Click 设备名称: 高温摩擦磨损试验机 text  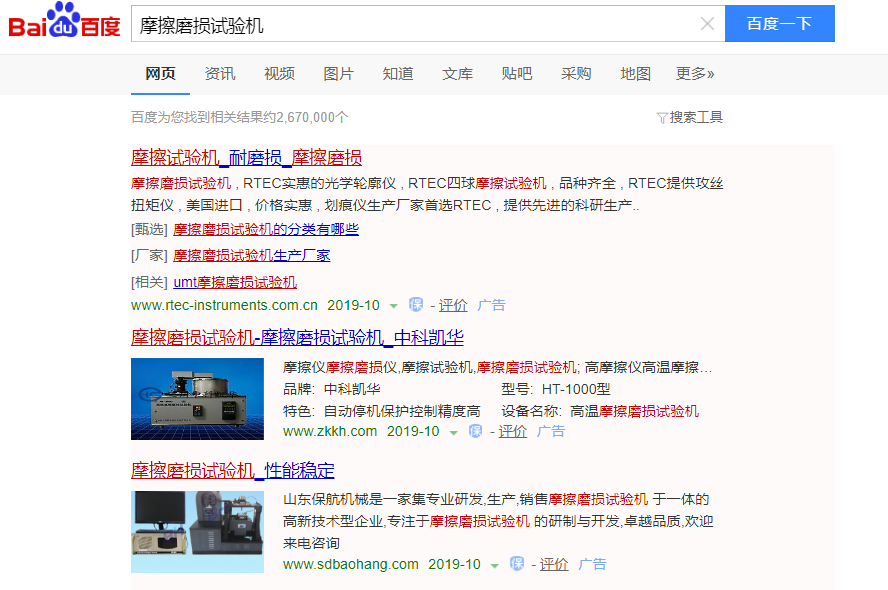click(600, 411)
